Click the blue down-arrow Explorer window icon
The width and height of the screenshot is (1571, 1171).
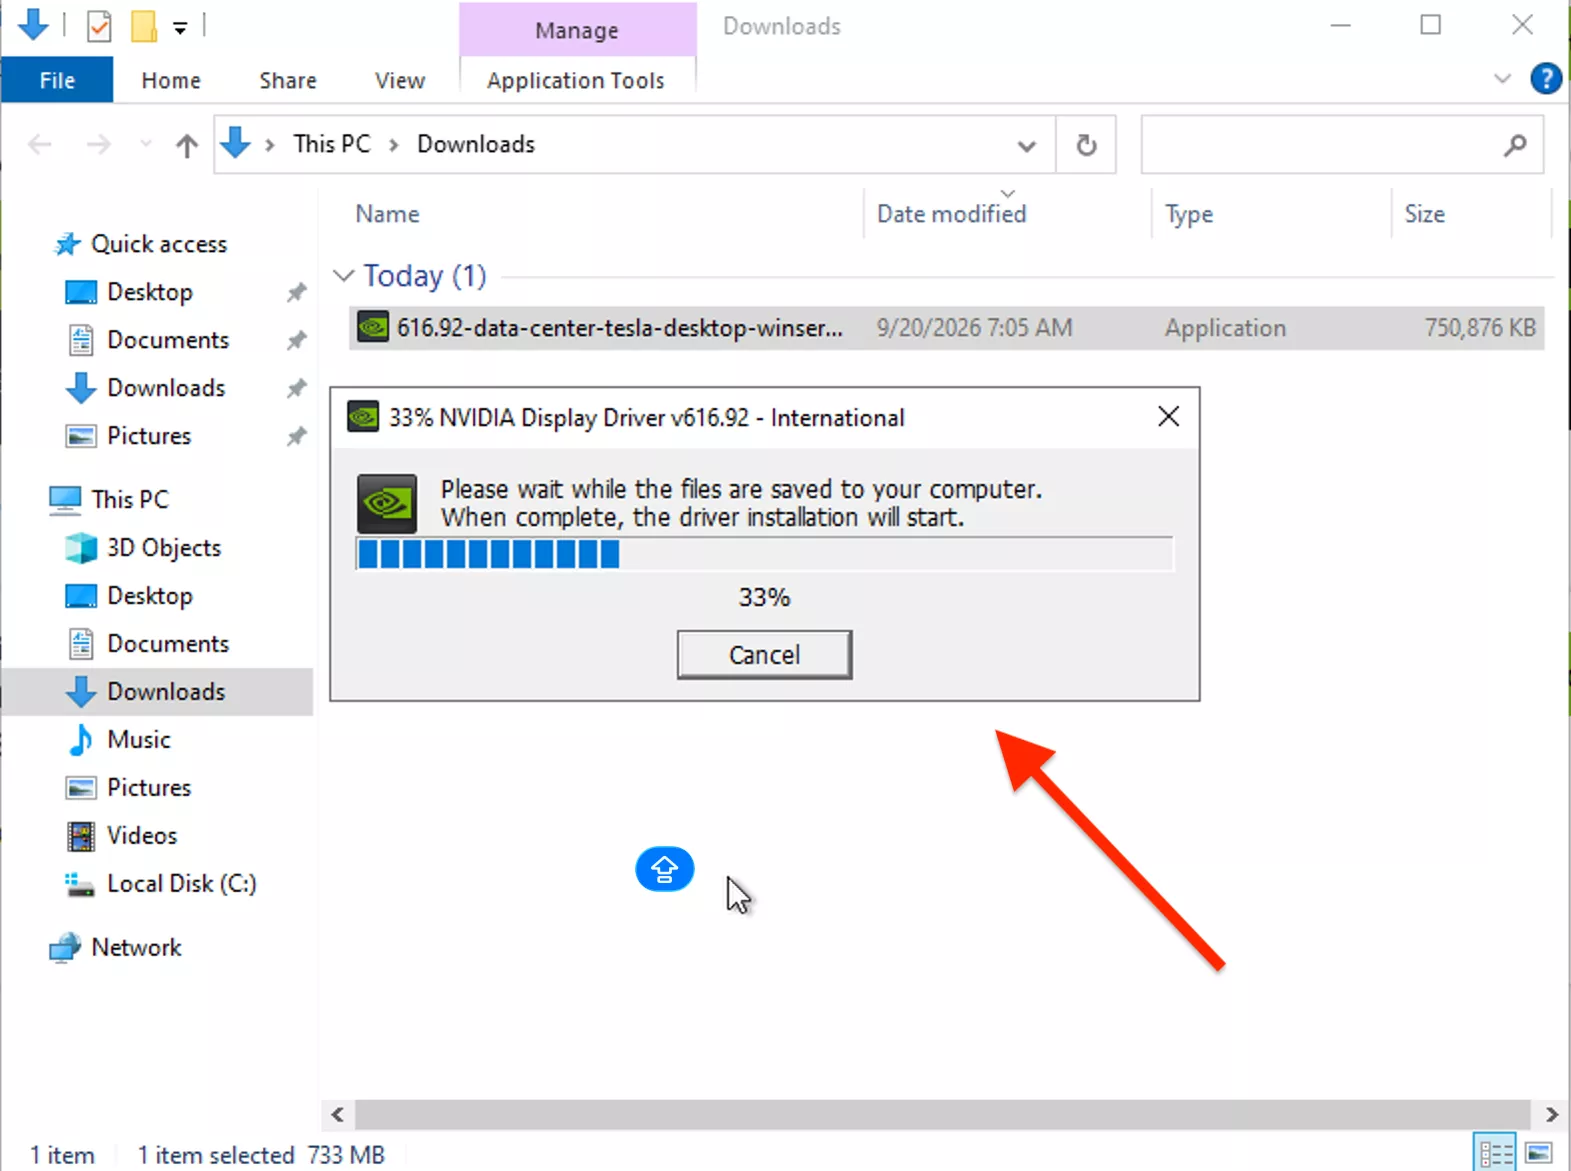click(x=33, y=25)
